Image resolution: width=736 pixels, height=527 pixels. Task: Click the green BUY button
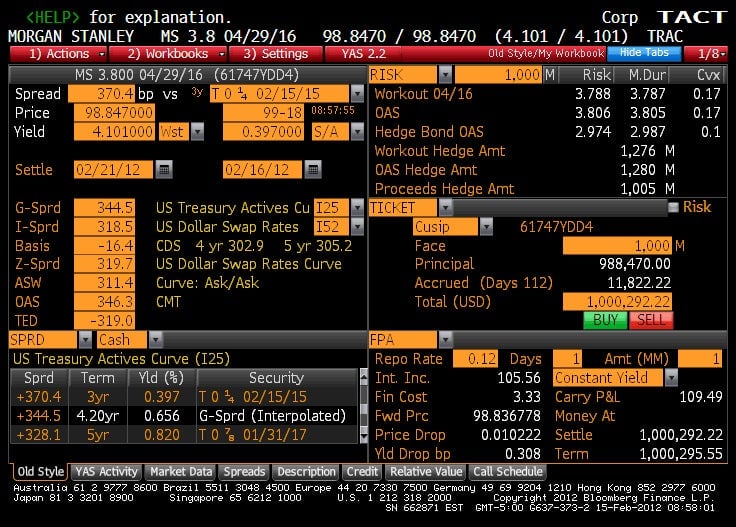[x=605, y=320]
